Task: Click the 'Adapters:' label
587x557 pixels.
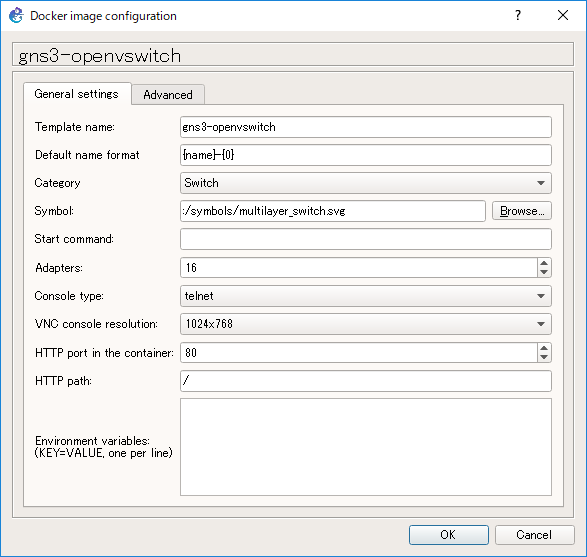Action: click(x=59, y=268)
